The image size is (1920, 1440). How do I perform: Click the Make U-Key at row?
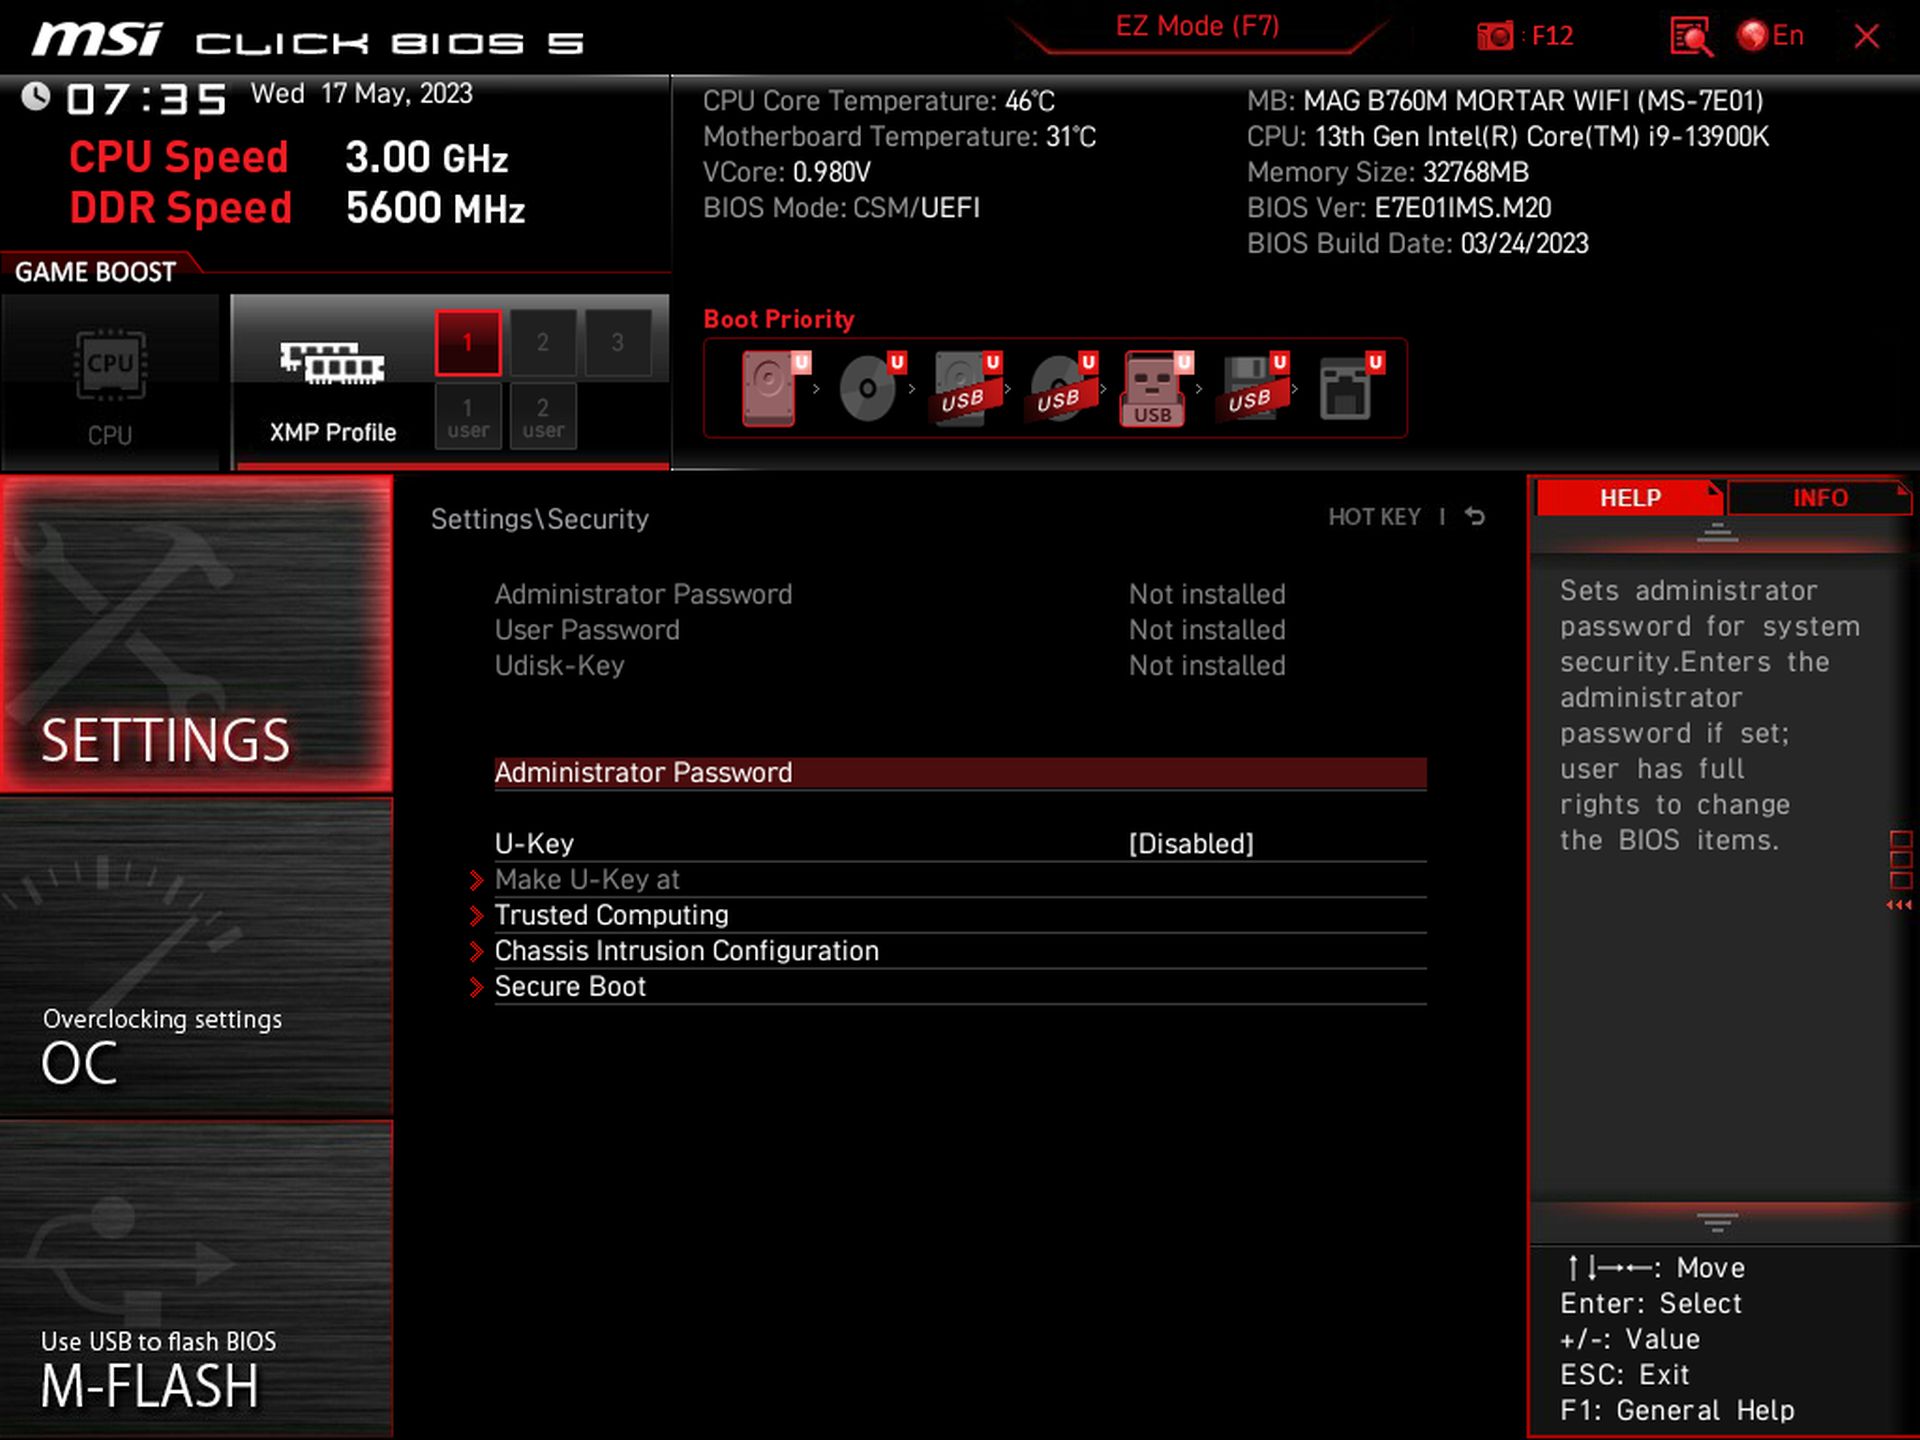[960, 880]
